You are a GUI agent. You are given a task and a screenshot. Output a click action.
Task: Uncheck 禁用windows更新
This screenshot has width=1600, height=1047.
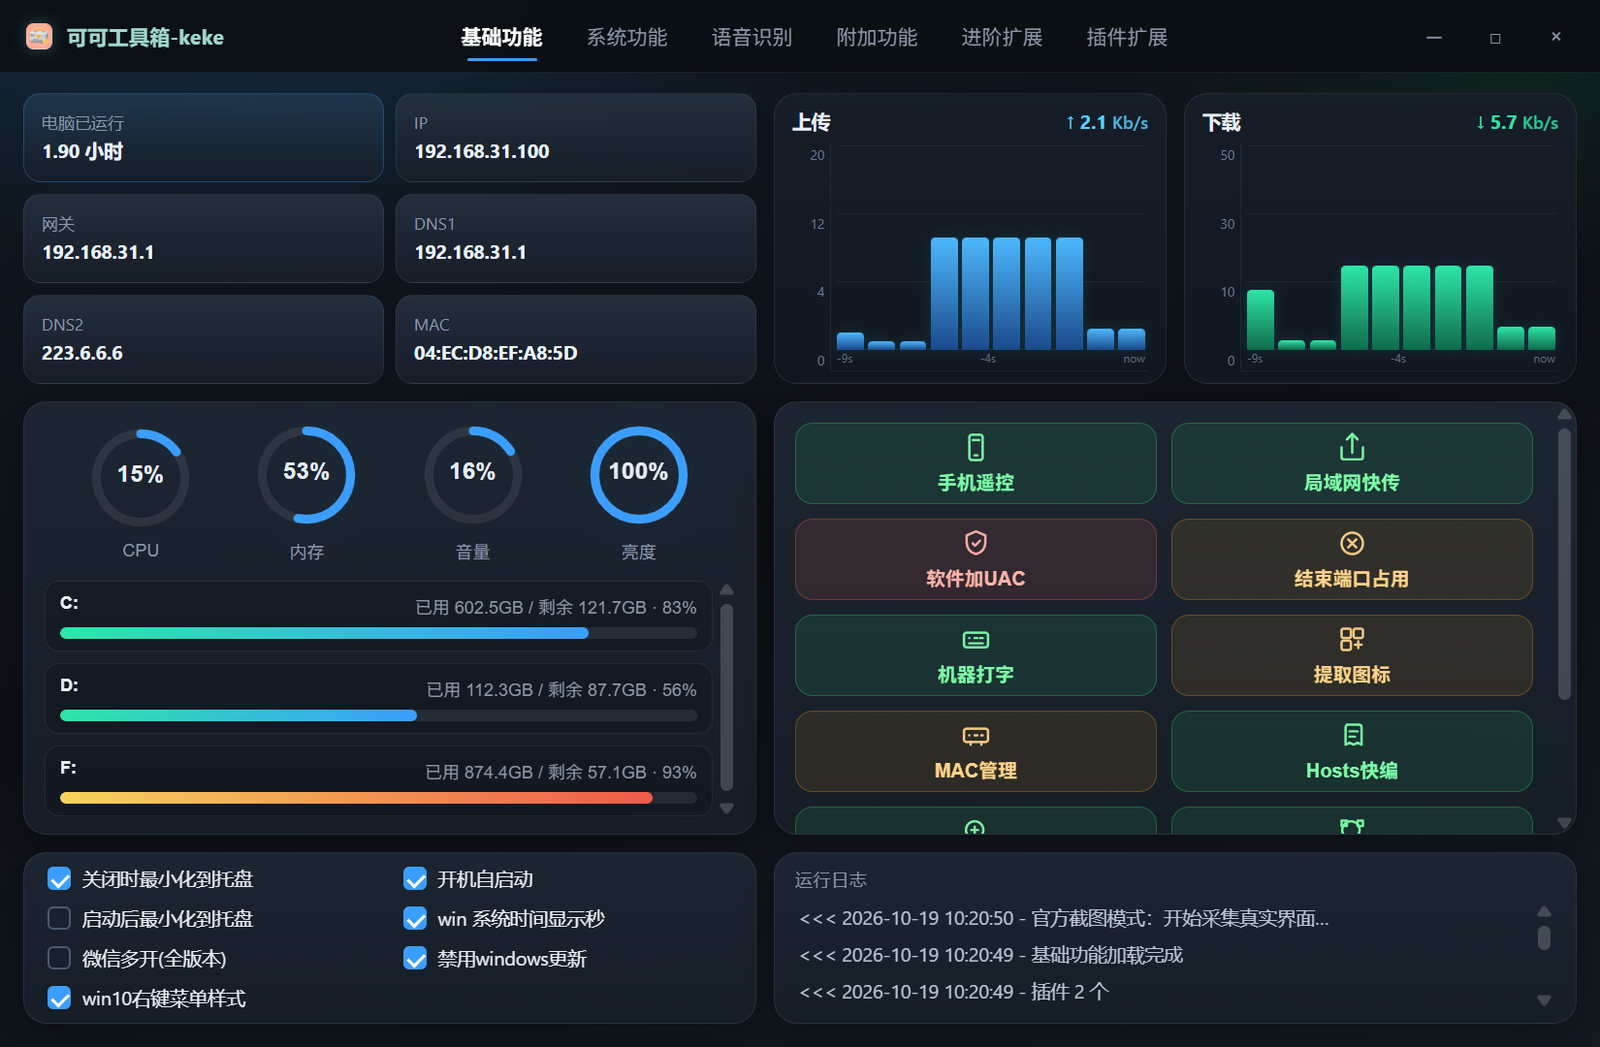tap(415, 959)
